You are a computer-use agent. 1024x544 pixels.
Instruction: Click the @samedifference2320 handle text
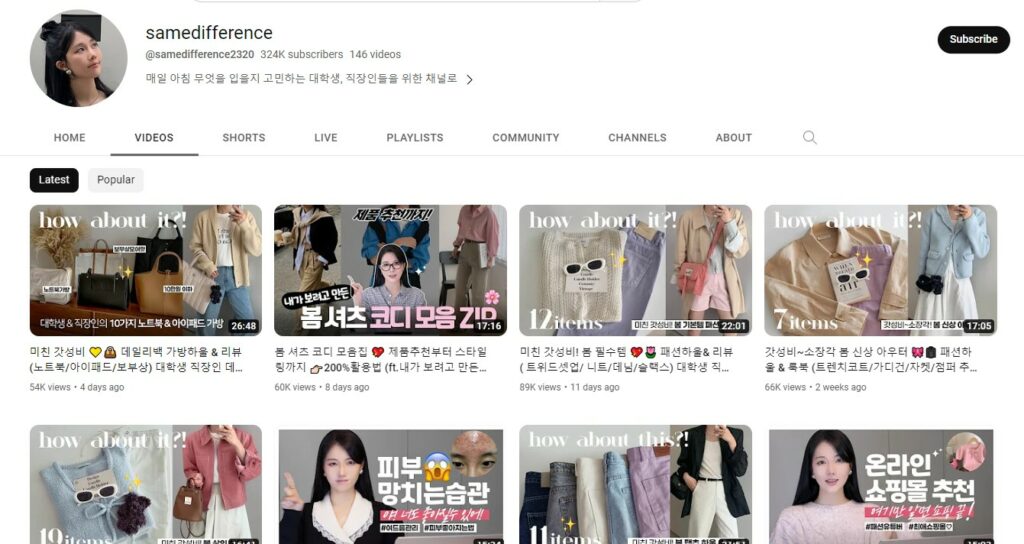pyautogui.click(x=200, y=55)
